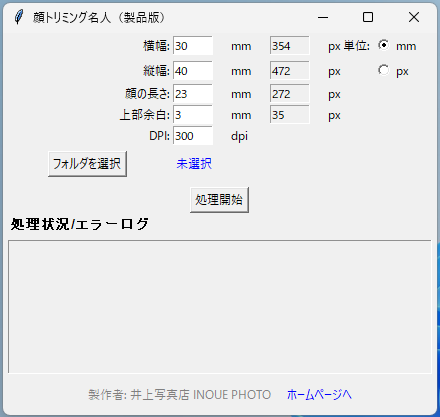Click the 上部余白 px field showing 35
The width and height of the screenshot is (440, 417).
[290, 115]
